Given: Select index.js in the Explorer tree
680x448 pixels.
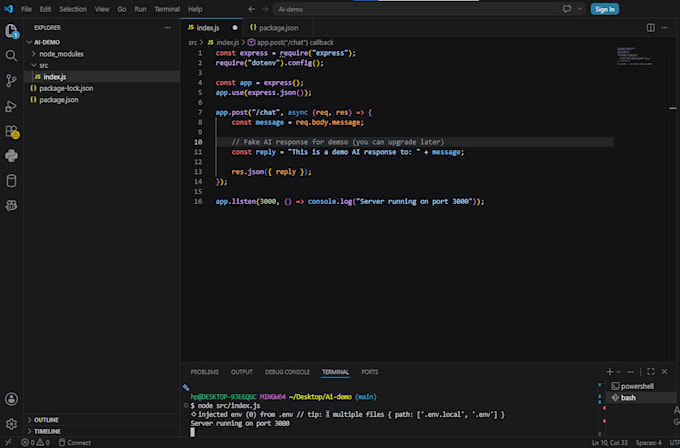Looking at the screenshot, I should pyautogui.click(x=102, y=77).
